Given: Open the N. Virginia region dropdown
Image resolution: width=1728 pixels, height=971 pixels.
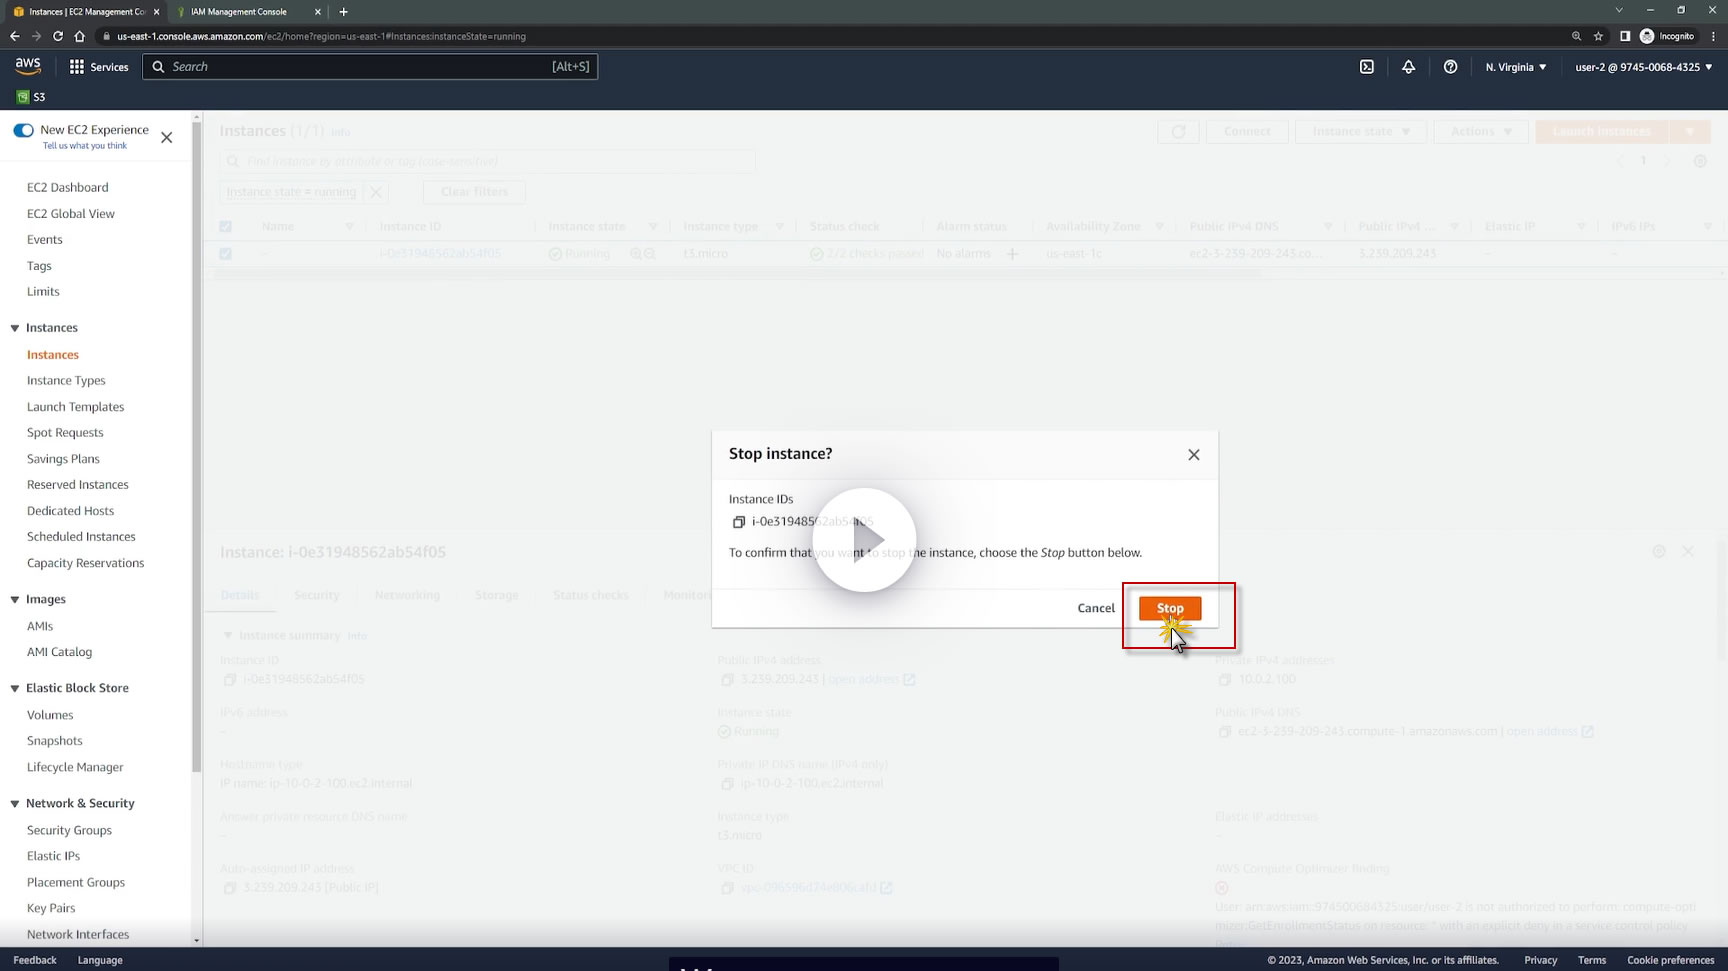Looking at the screenshot, I should [x=1516, y=67].
